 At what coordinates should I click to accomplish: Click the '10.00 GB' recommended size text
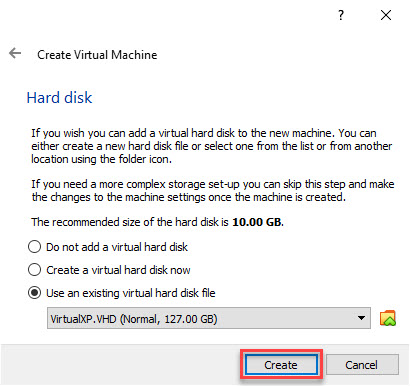click(x=257, y=222)
